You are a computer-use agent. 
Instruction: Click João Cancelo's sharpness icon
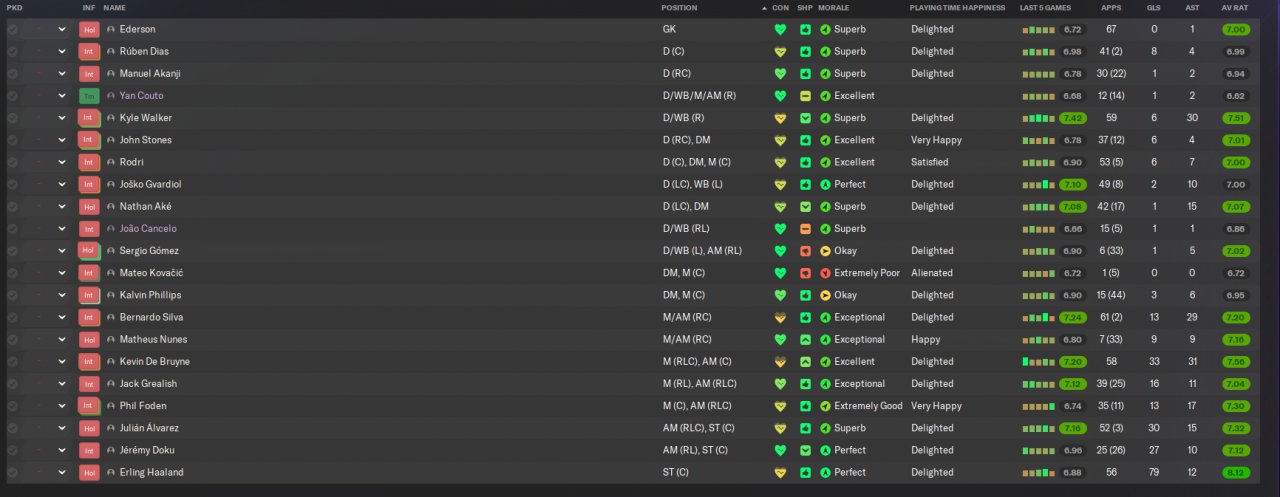[805, 229]
